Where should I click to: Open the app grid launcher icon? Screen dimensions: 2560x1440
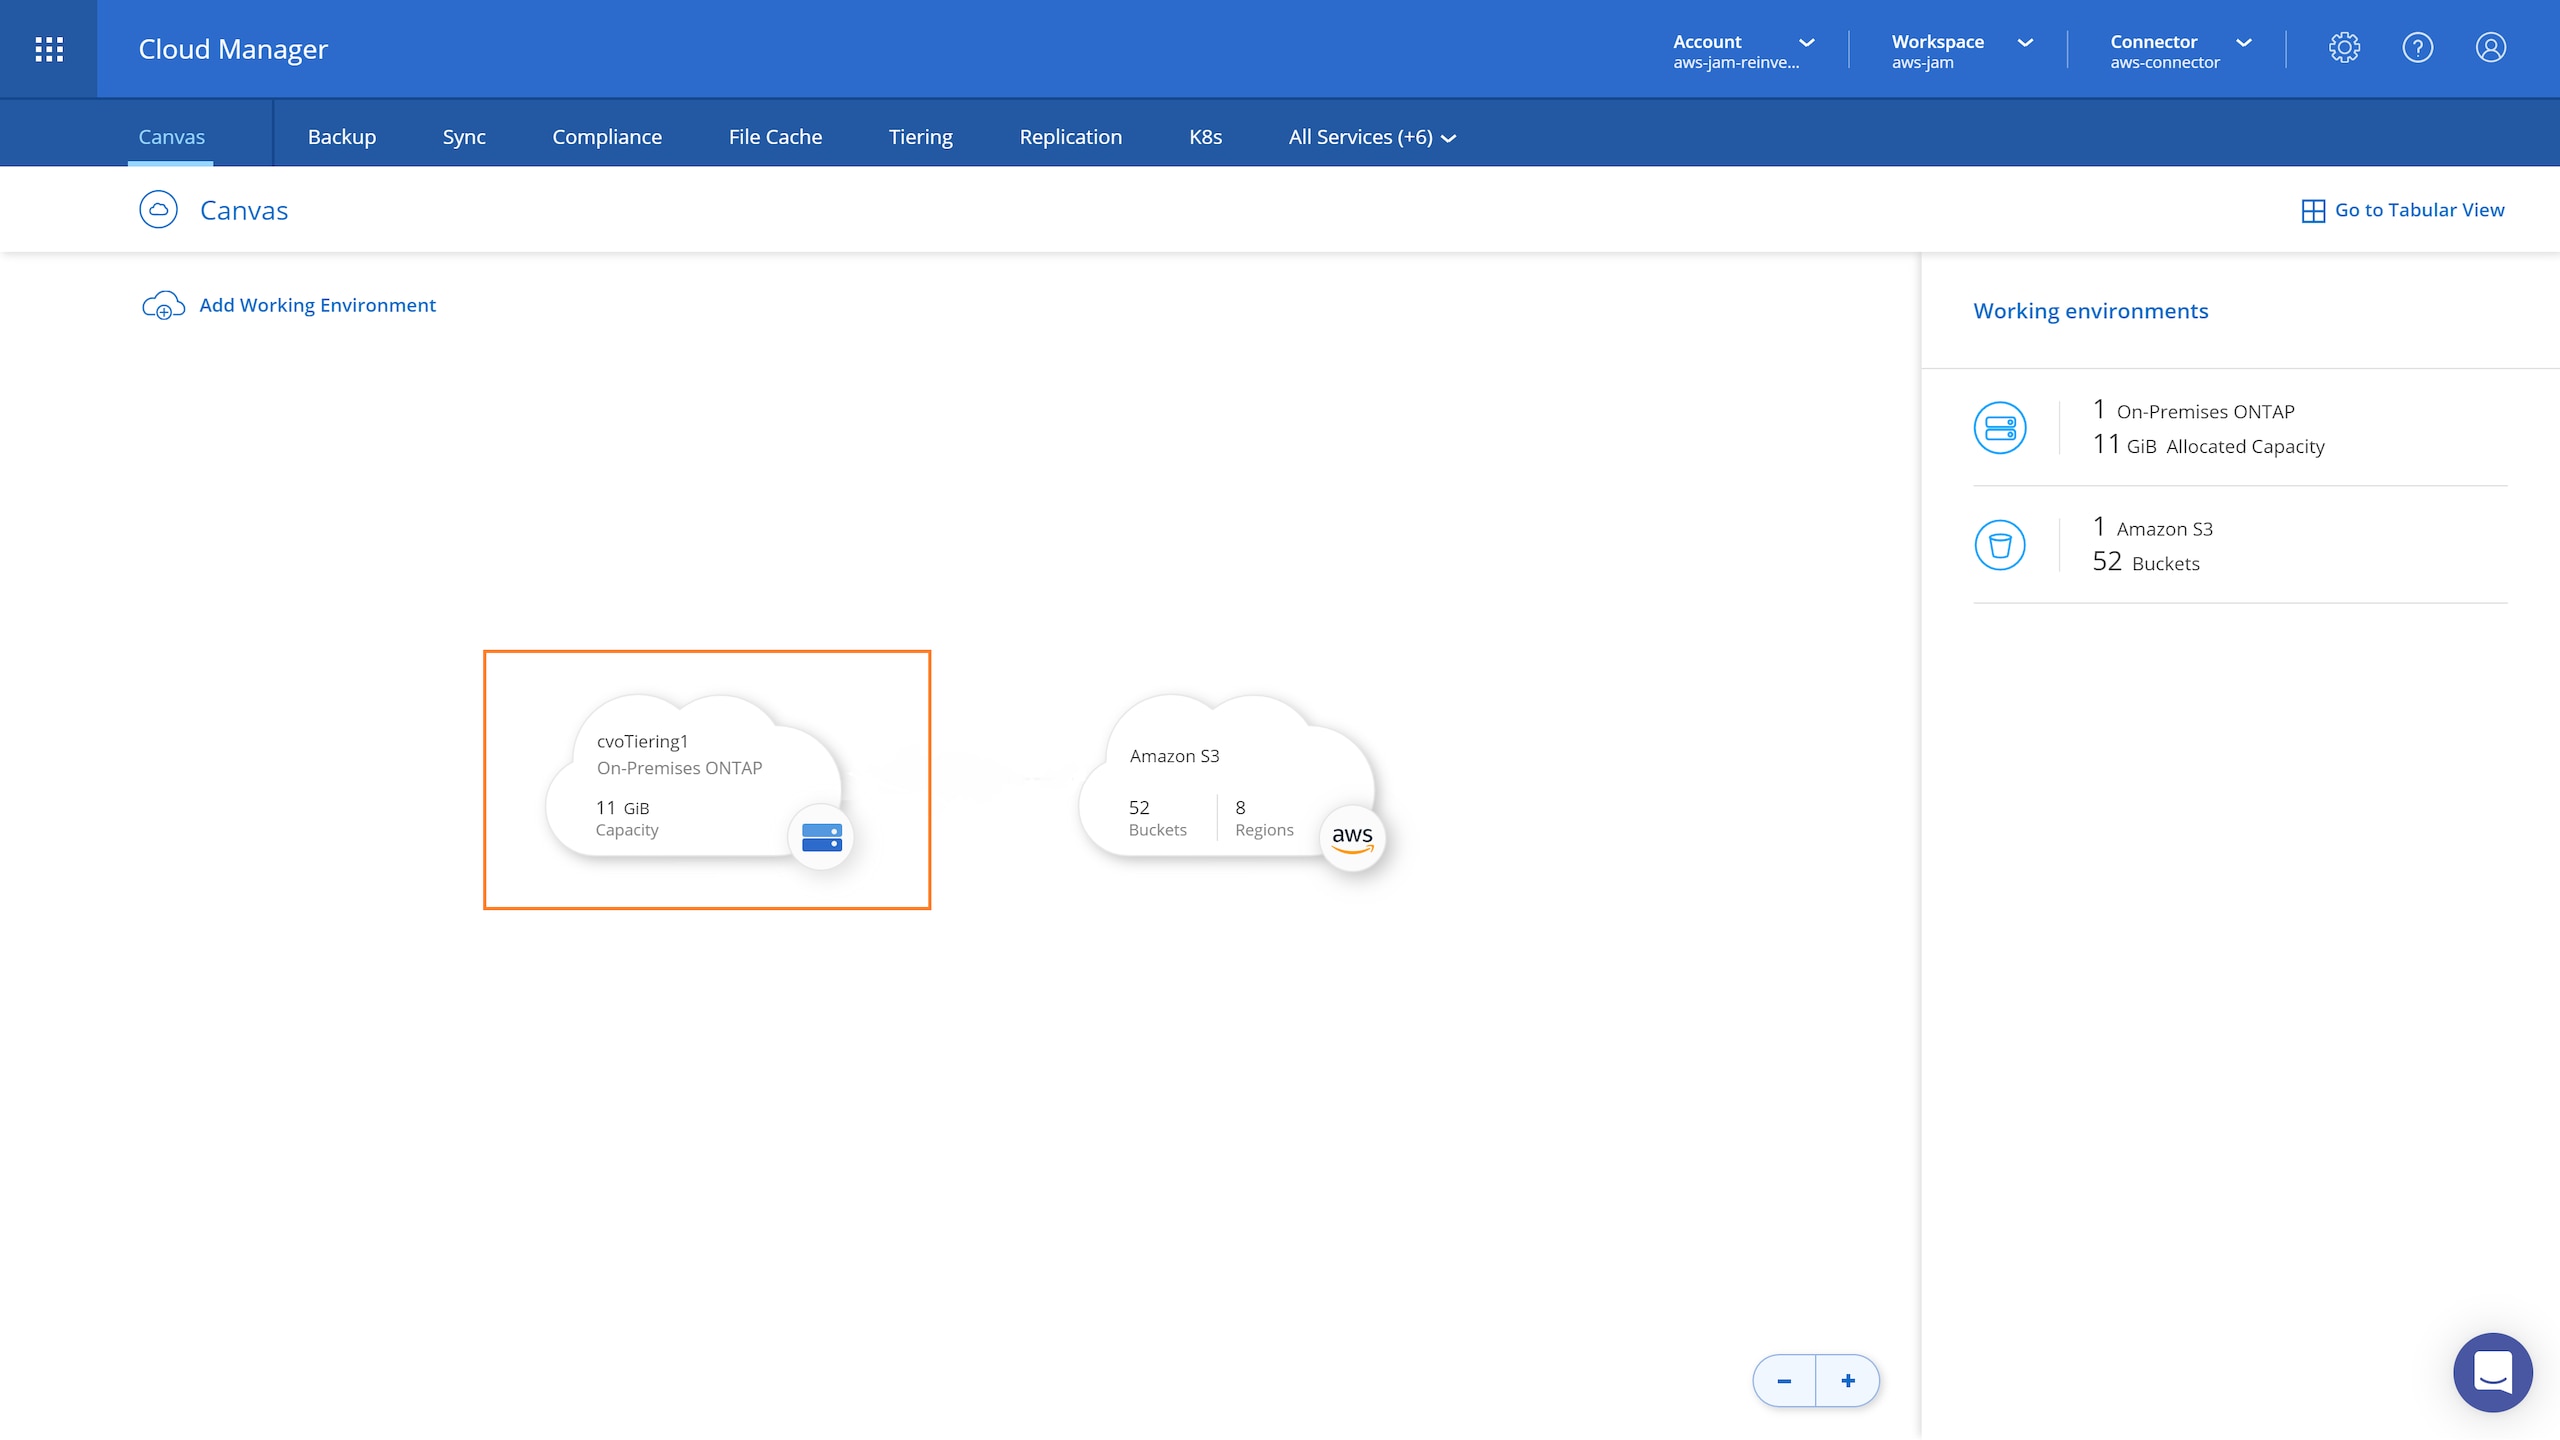(49, 49)
